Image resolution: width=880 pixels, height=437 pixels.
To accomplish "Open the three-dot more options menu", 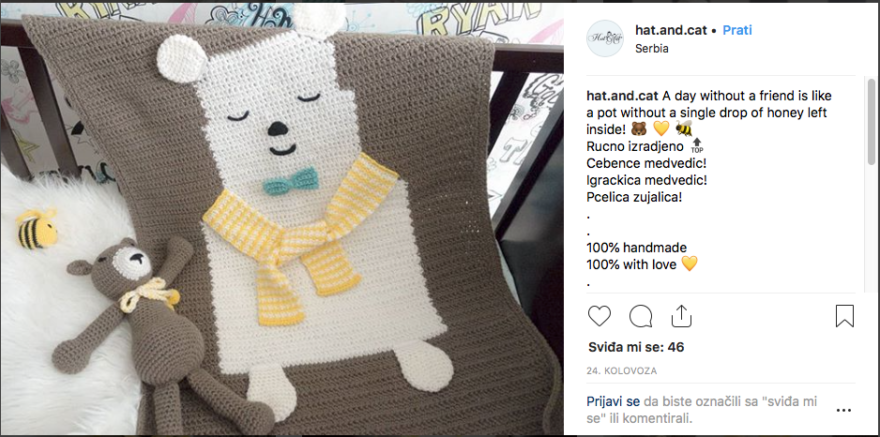I will coord(844,411).
